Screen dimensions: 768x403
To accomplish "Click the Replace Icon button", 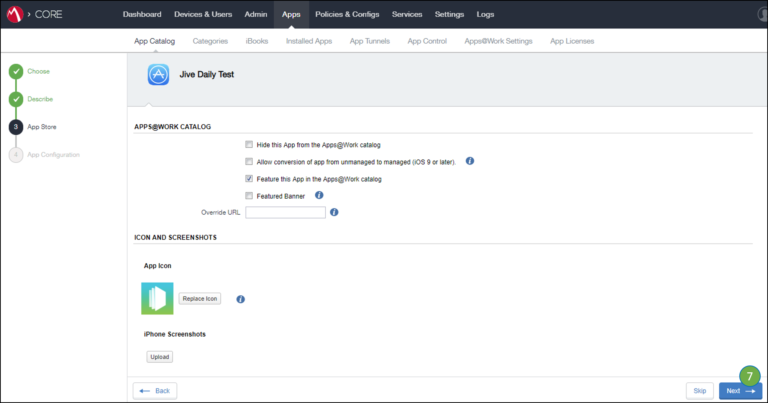I will (200, 299).
